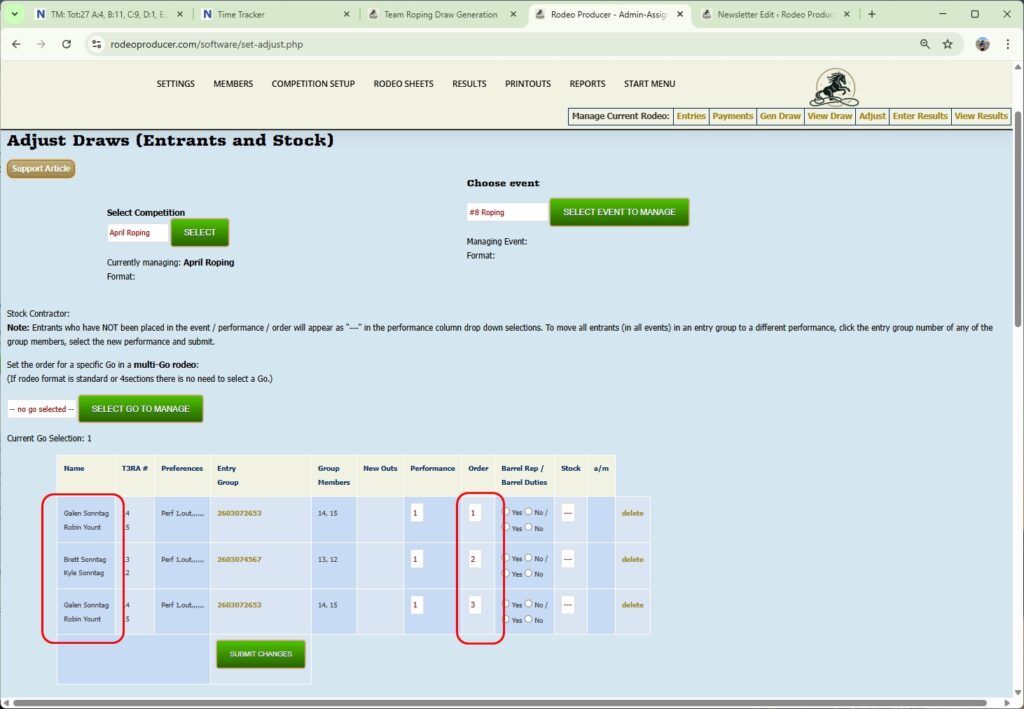Open the Adjust link

click(872, 116)
